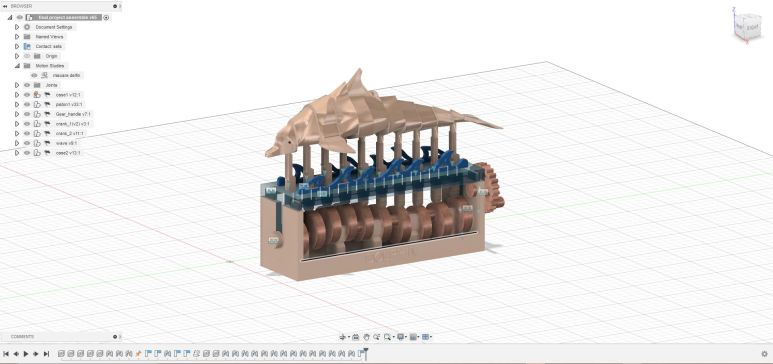Open Grid and Snaps settings icon
The height and width of the screenshot is (364, 773).
[x=413, y=337]
